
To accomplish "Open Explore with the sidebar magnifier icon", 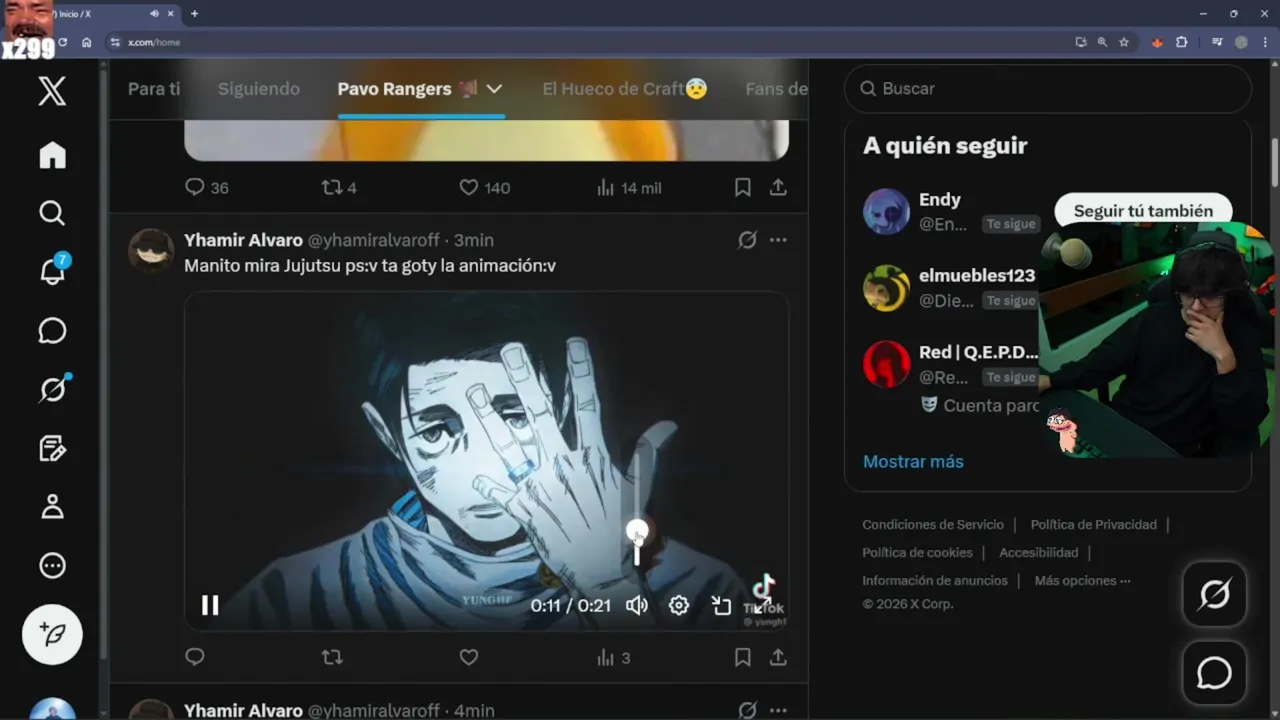I will [x=52, y=213].
